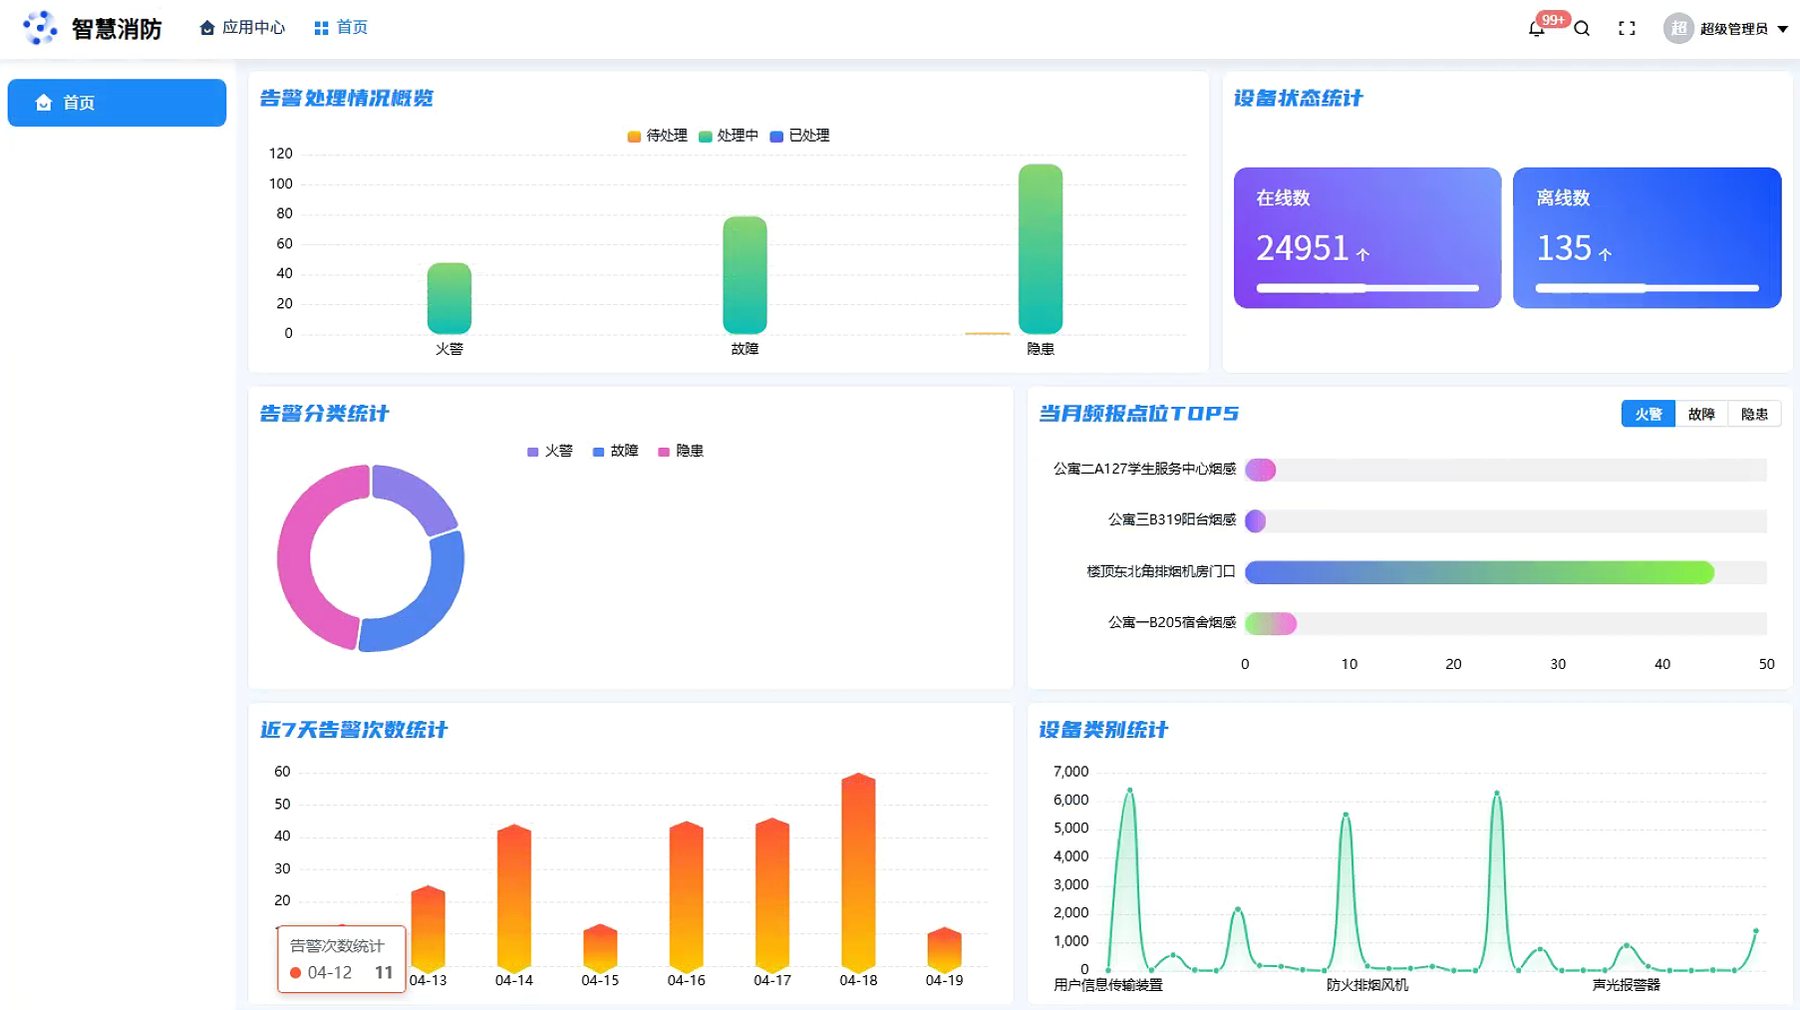Click the 当月频报点位TOP5 panel title

[1138, 414]
